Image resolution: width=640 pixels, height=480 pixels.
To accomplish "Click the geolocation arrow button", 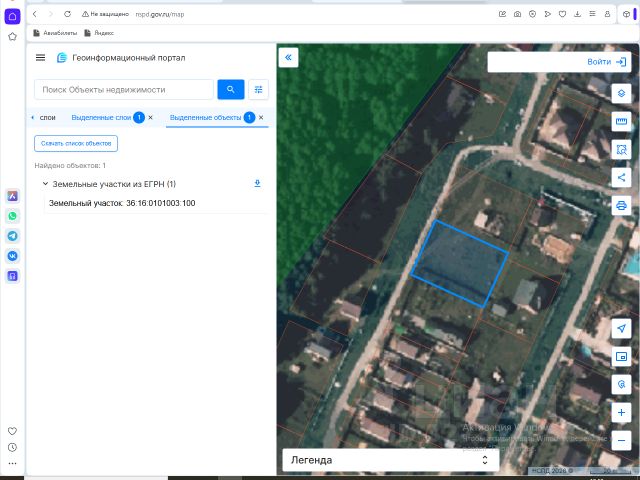I will click(621, 329).
